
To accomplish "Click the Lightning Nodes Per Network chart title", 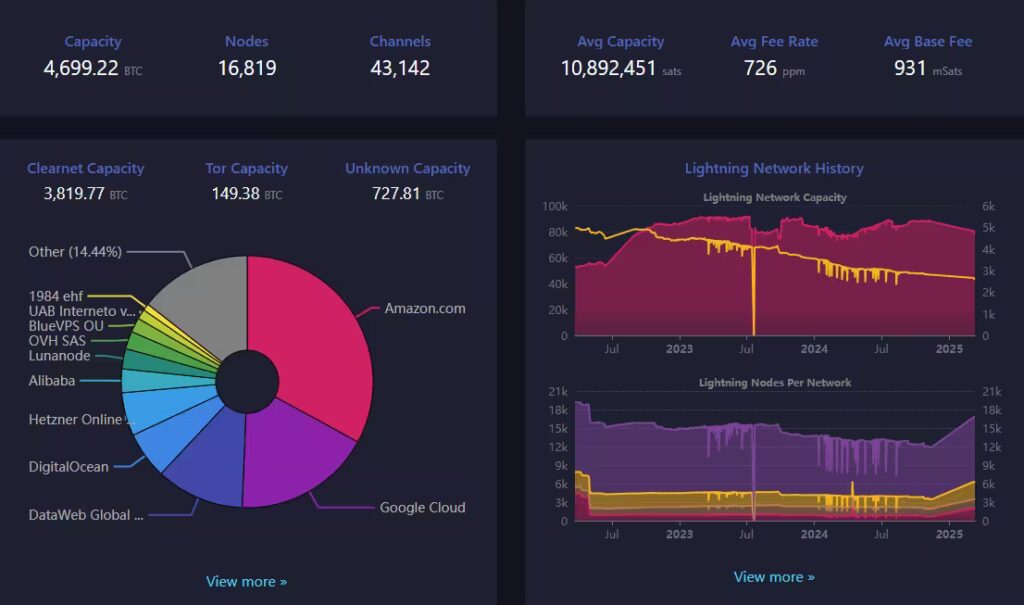I will click(774, 383).
